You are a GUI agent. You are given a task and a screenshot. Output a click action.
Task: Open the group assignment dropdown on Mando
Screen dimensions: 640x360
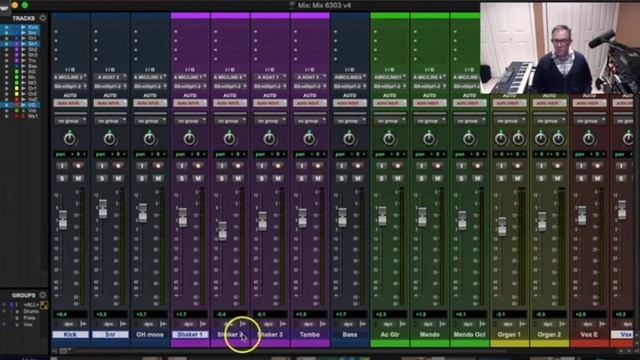tap(430, 121)
